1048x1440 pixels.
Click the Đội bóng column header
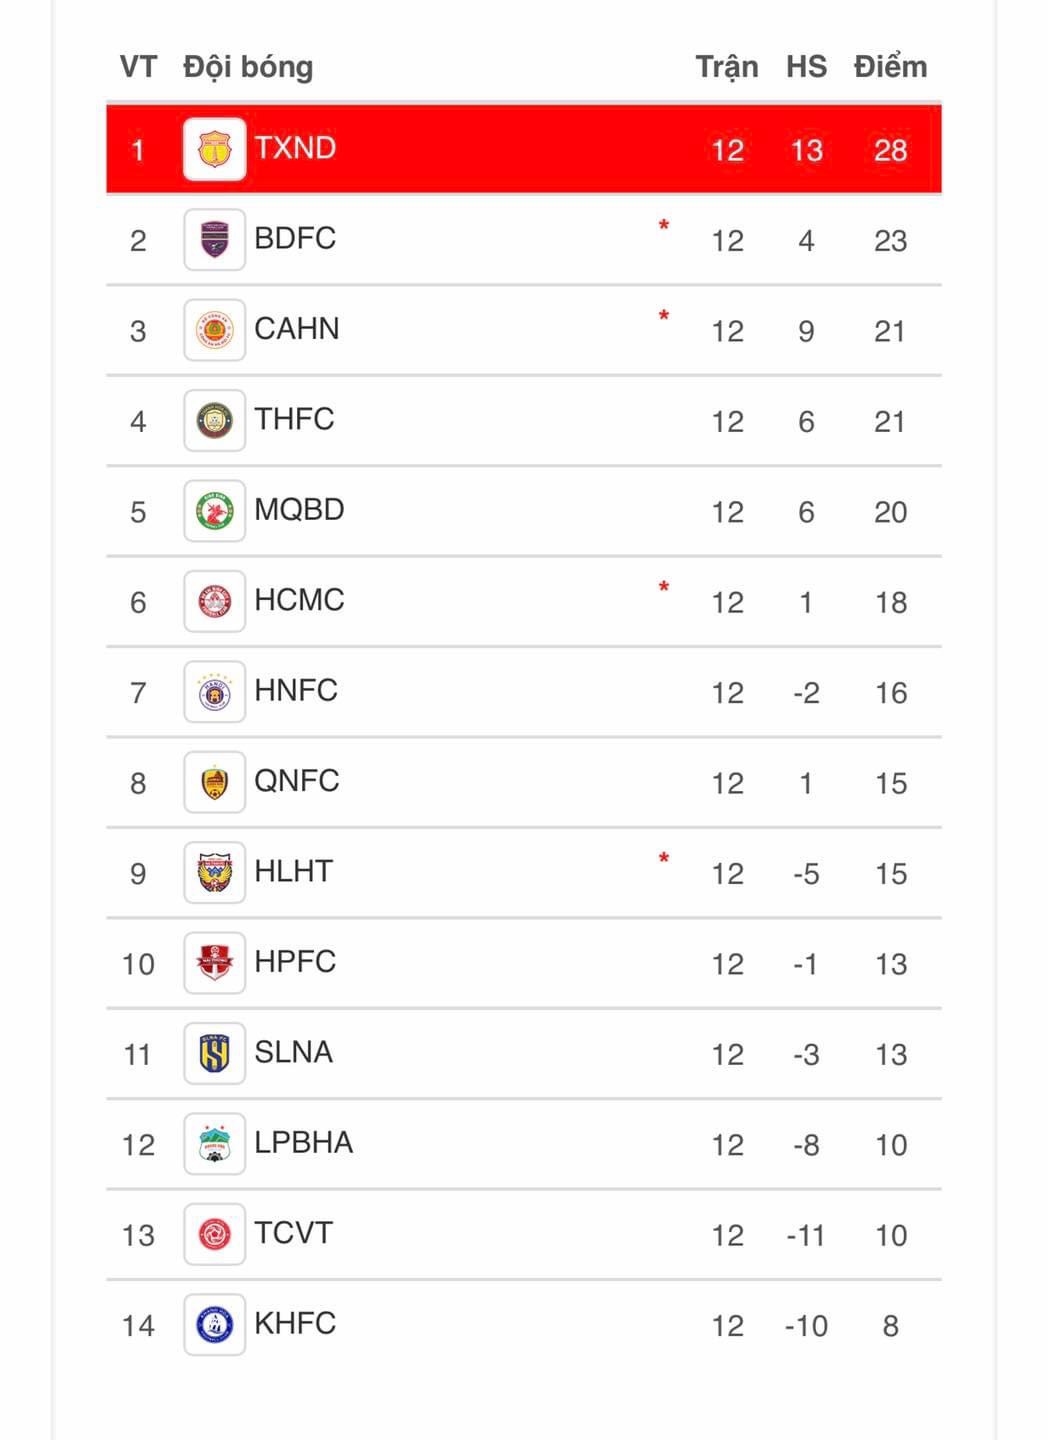[248, 67]
